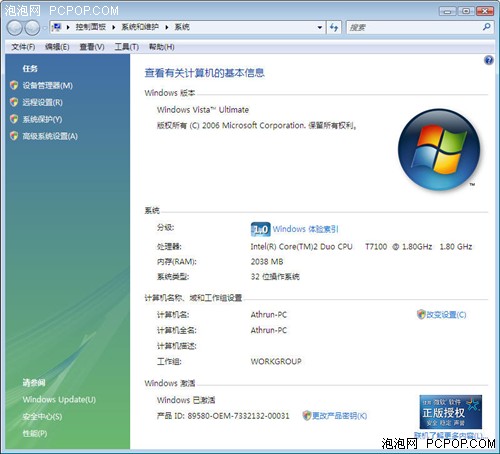The height and width of the screenshot is (454, 500).
Task: Open the 工具(T) menu
Action: pos(127,47)
